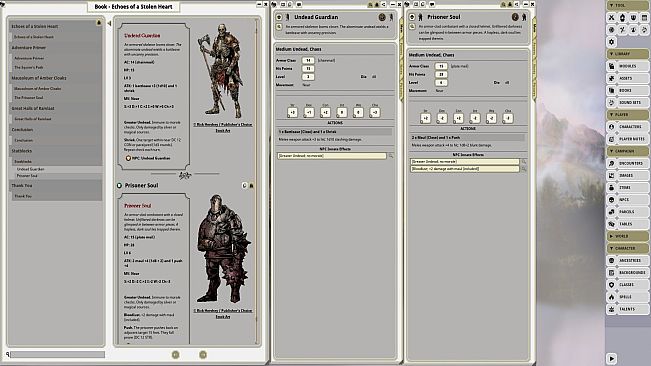Viewport: 651px width, 366px height.
Task: Click the Prisoner Soul sheet Main side tab
Action: click(535, 28)
